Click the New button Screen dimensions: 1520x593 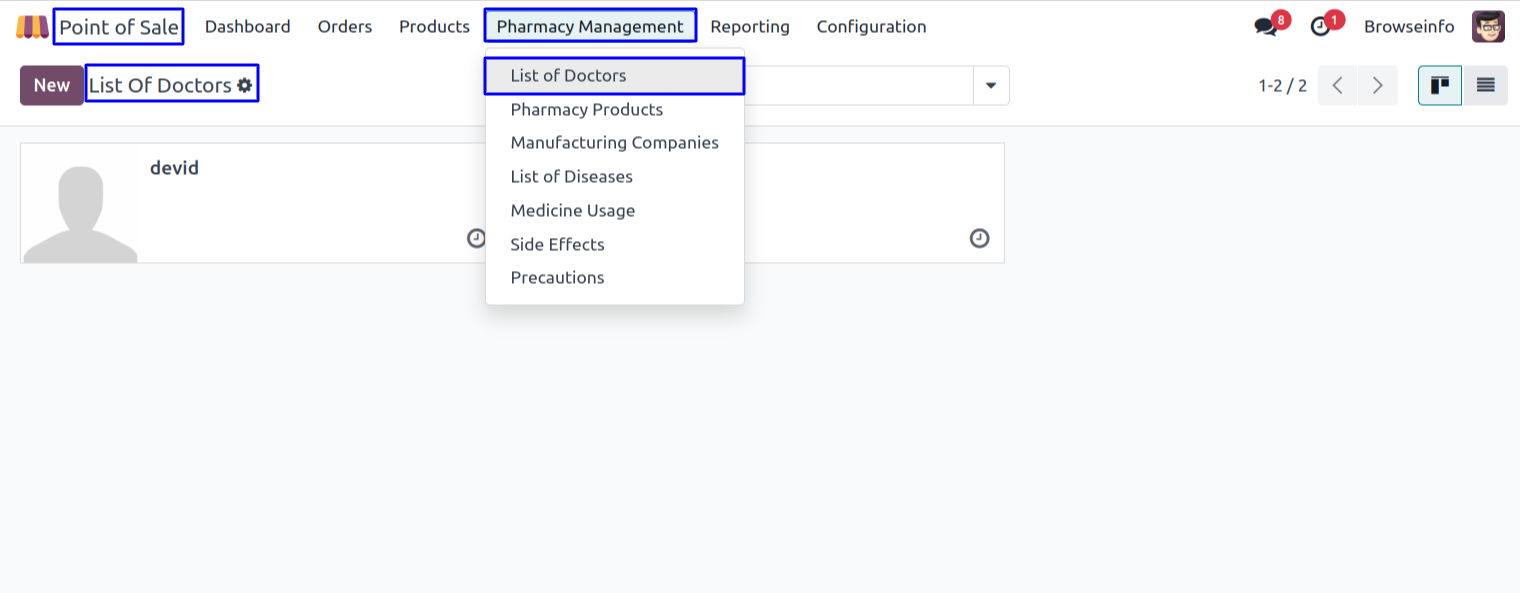tap(52, 86)
